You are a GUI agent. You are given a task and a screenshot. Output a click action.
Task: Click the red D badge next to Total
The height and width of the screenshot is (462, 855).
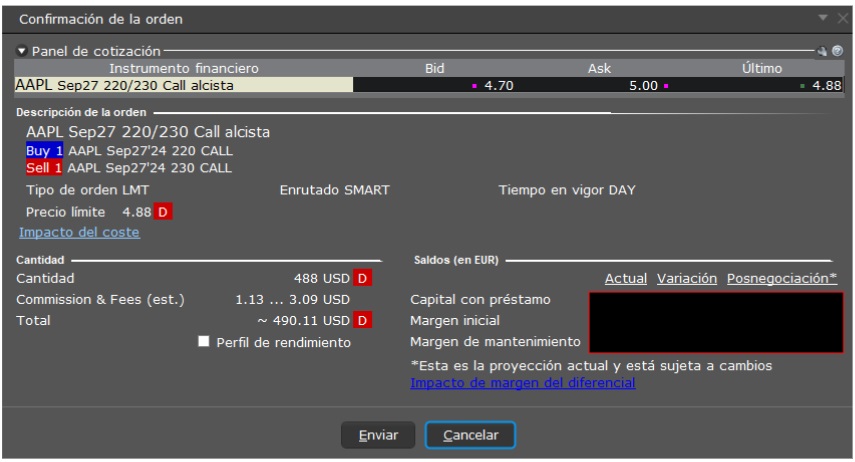[x=362, y=320]
